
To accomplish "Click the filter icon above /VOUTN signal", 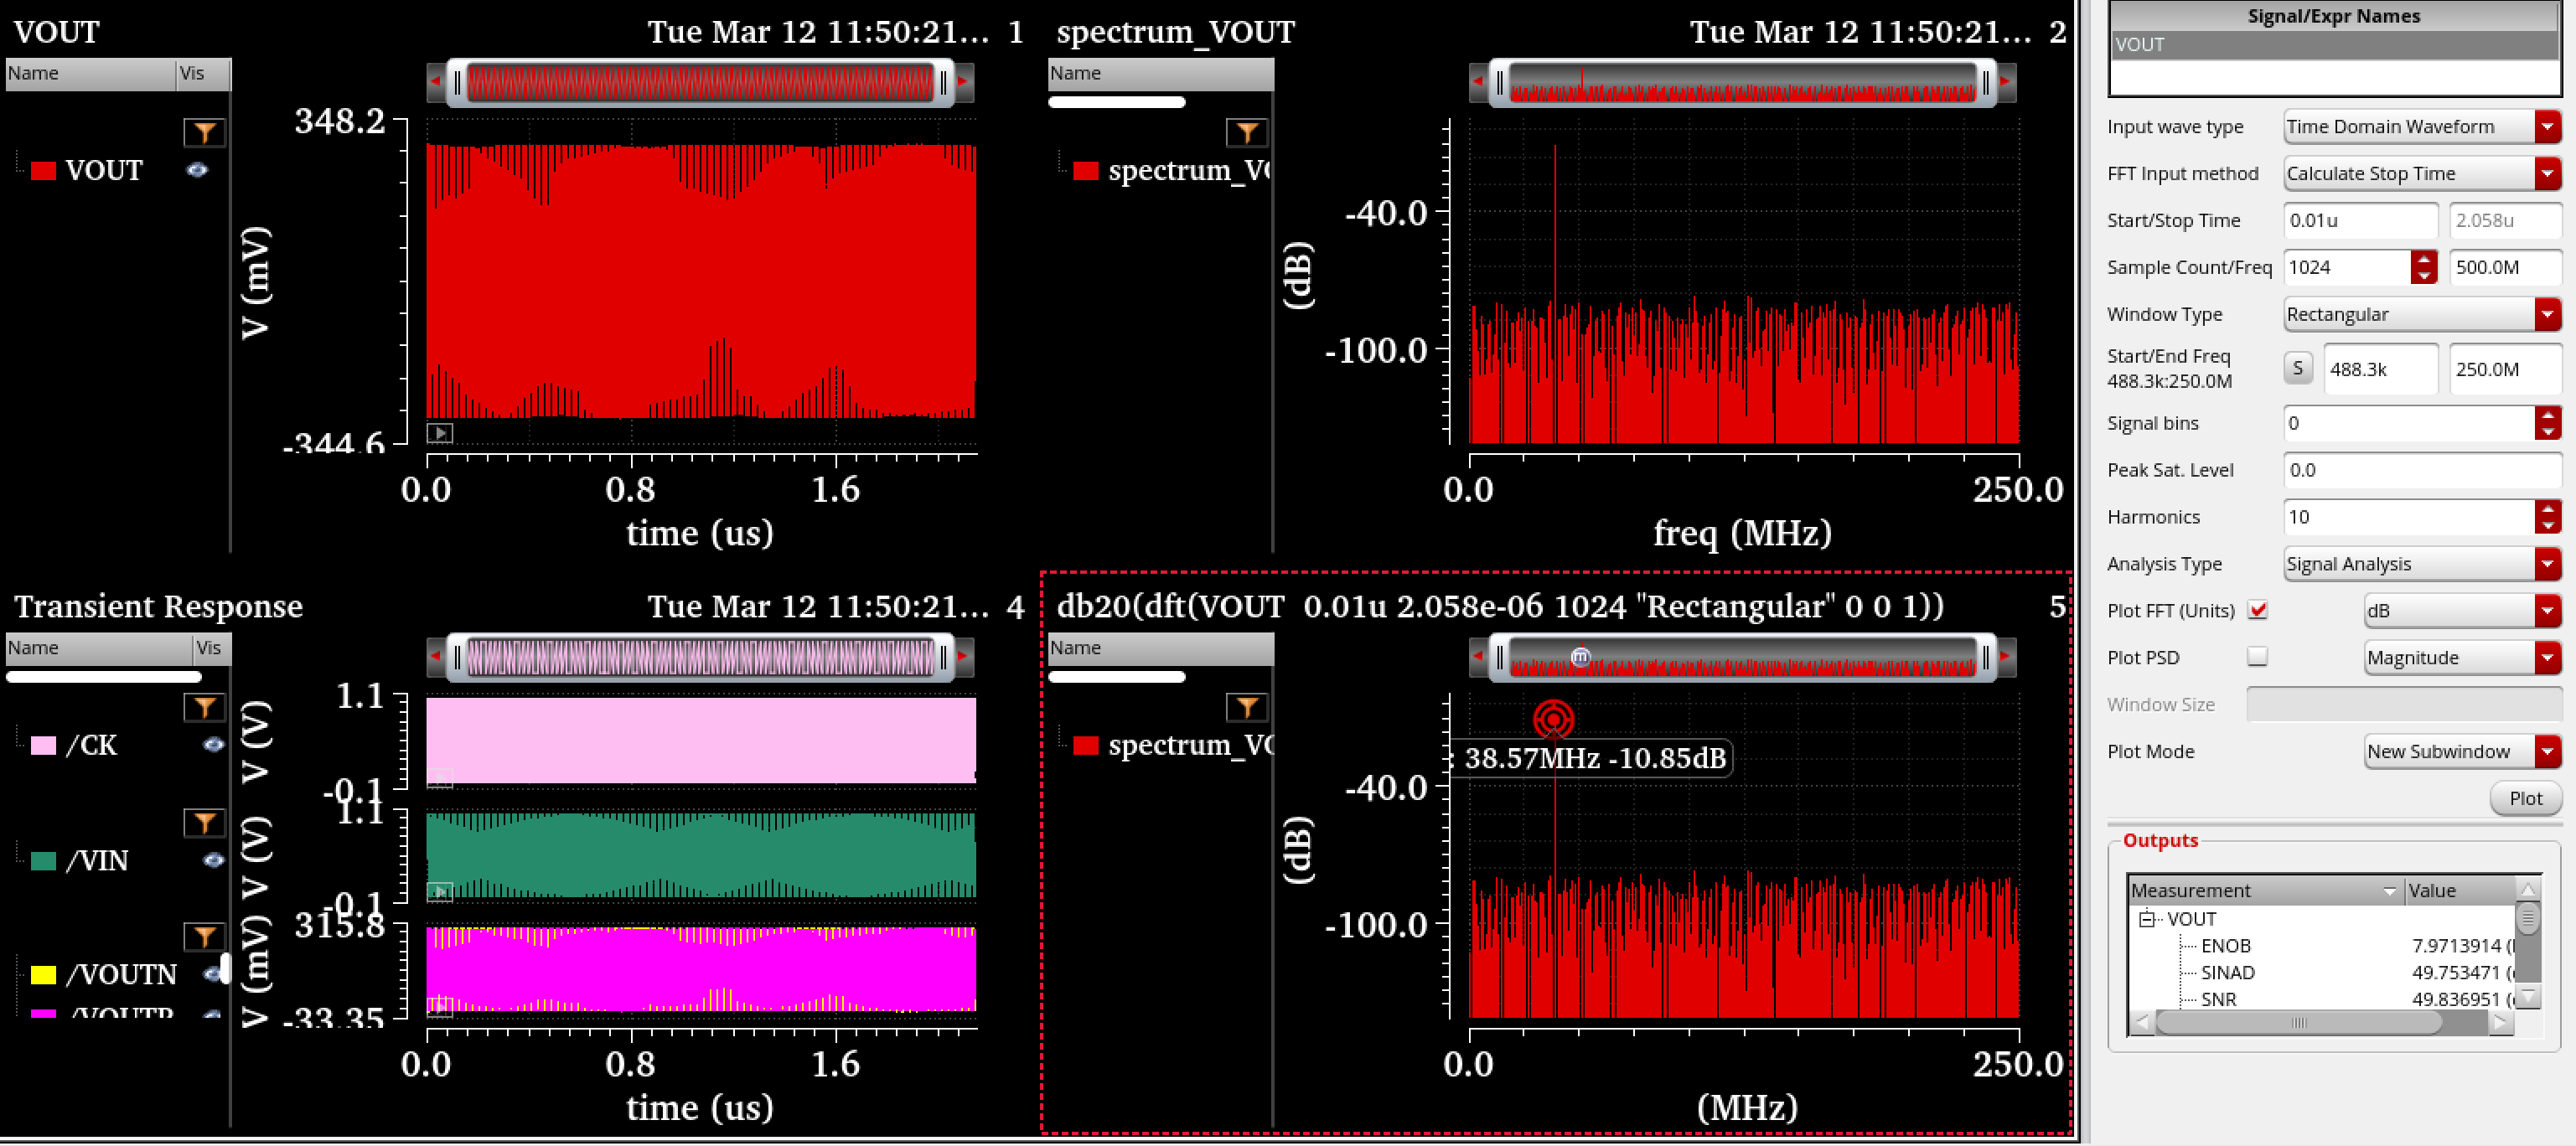I will click(x=204, y=936).
